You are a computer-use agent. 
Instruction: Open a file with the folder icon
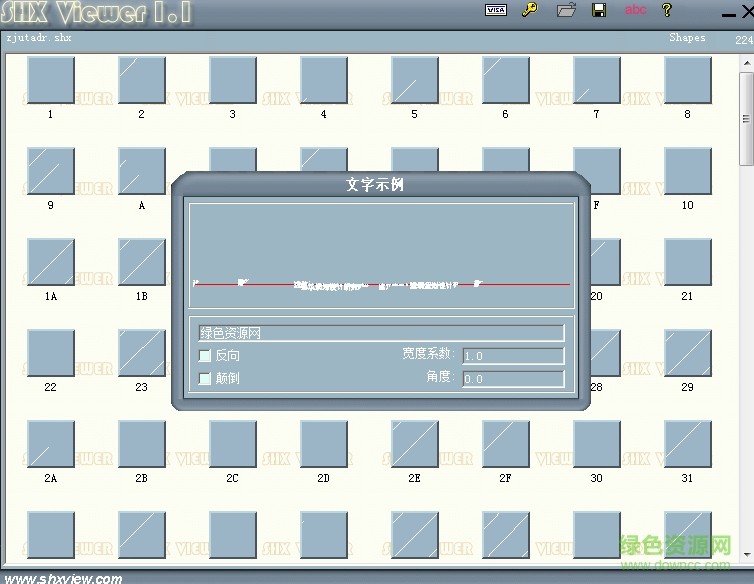[566, 10]
